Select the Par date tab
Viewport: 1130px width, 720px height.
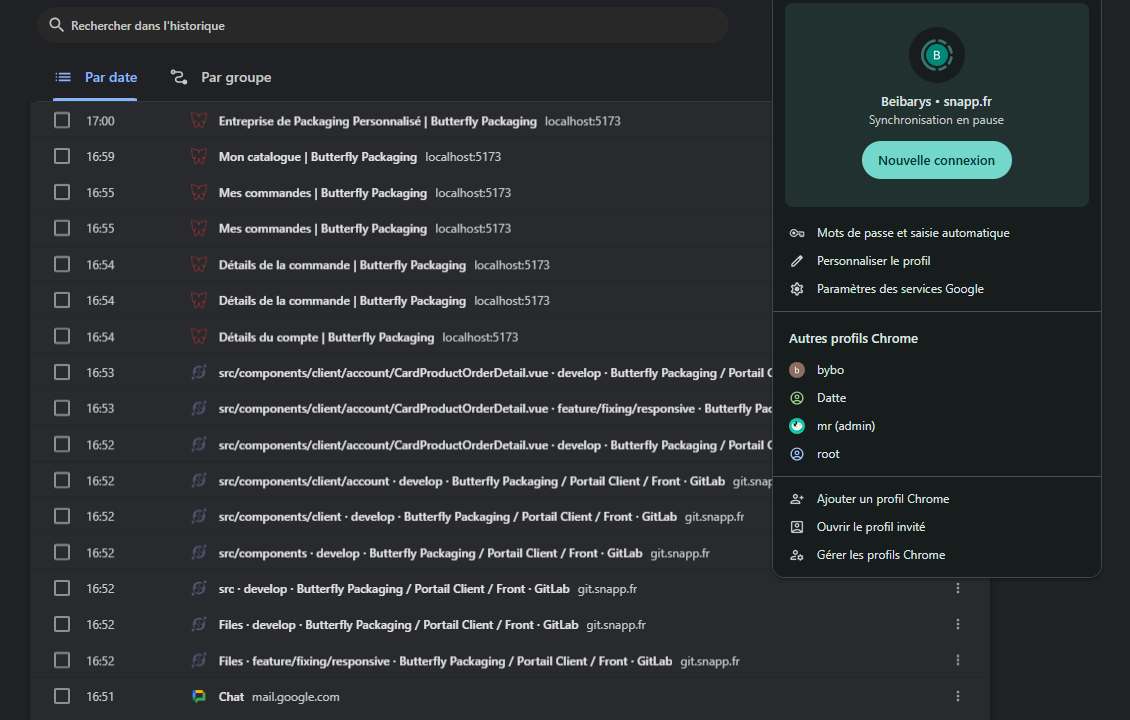pyautogui.click(x=96, y=77)
